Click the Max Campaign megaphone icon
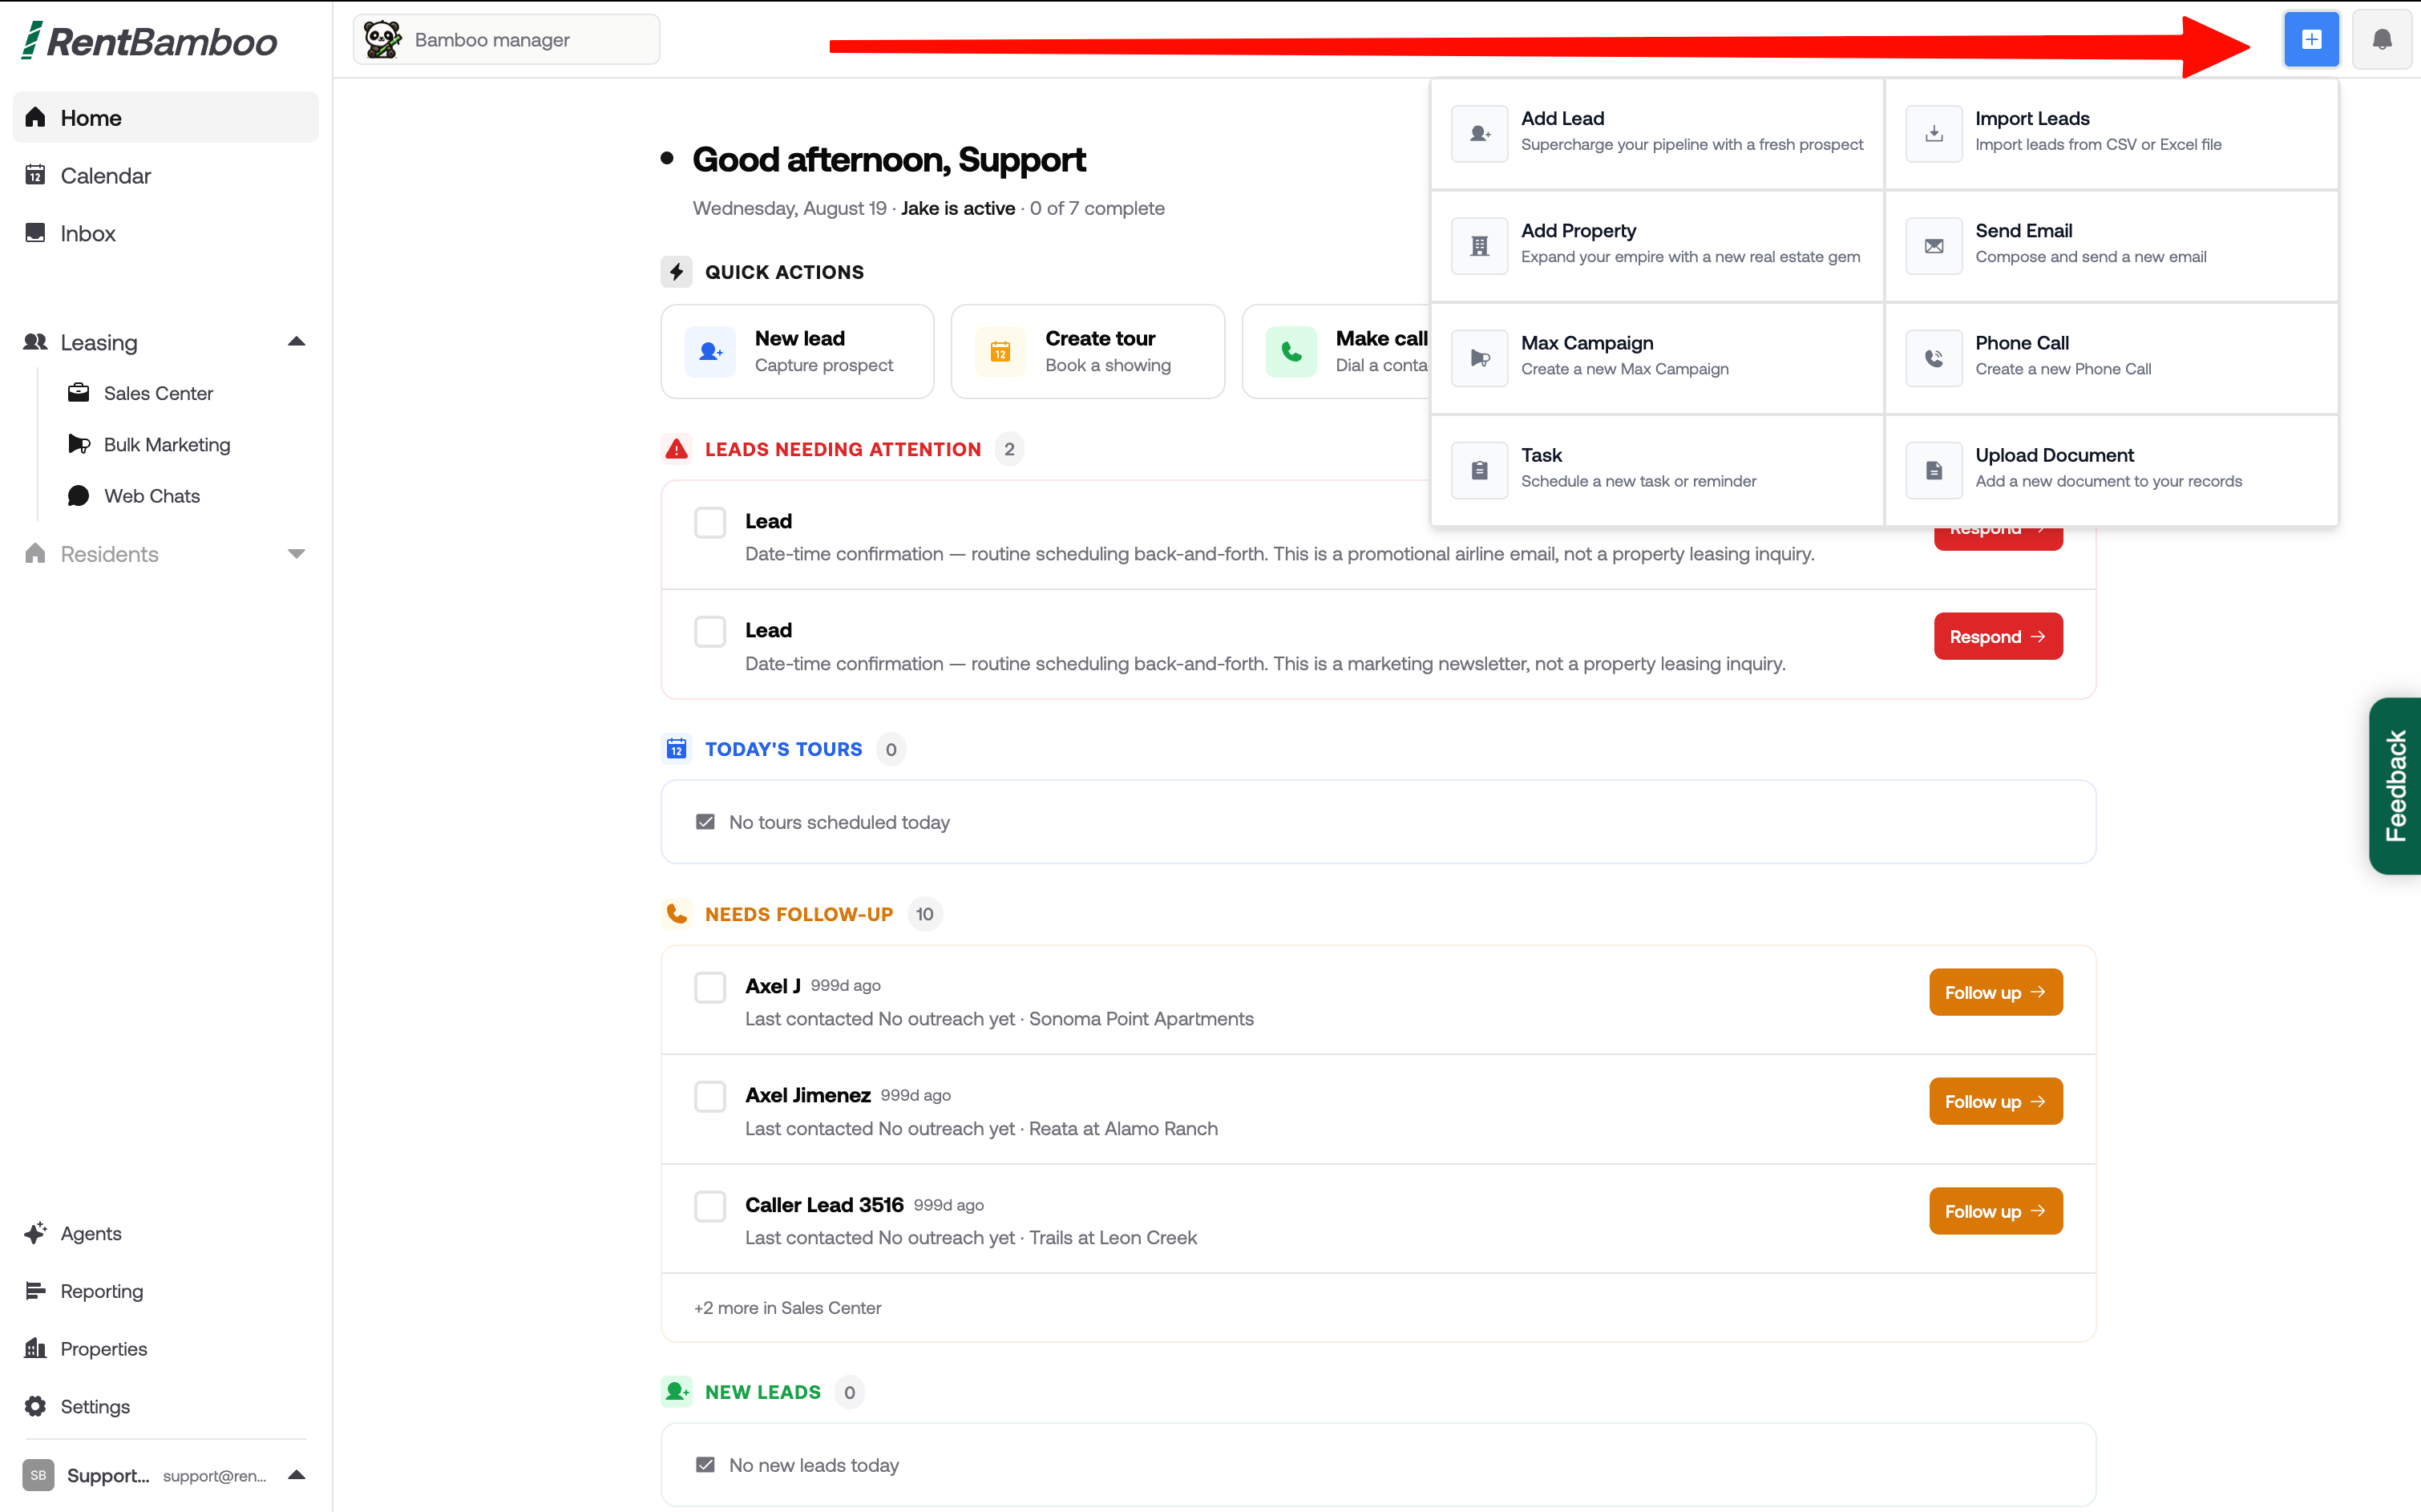The width and height of the screenshot is (2421, 1512). (x=1479, y=357)
